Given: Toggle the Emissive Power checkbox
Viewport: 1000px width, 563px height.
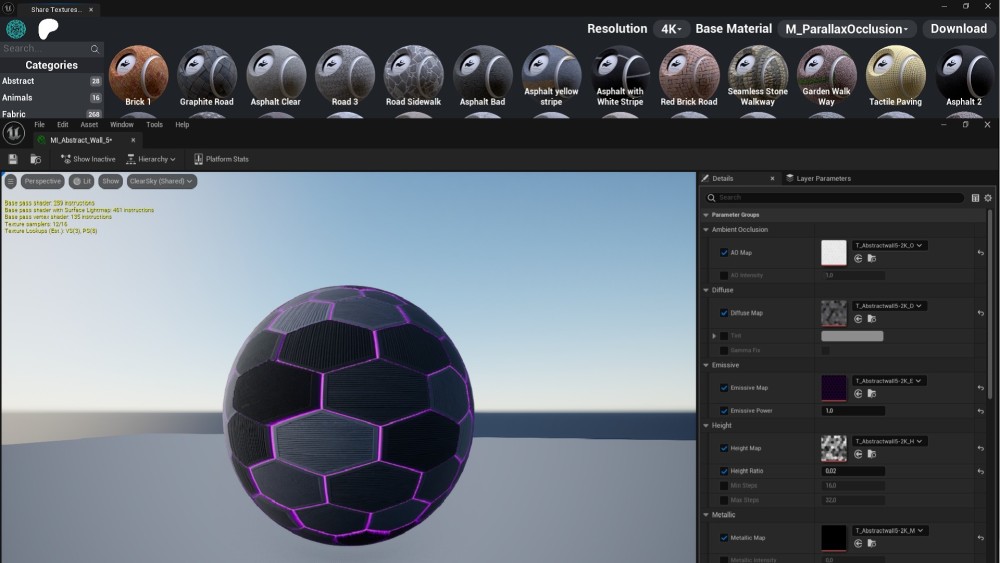Looking at the screenshot, I should (724, 411).
